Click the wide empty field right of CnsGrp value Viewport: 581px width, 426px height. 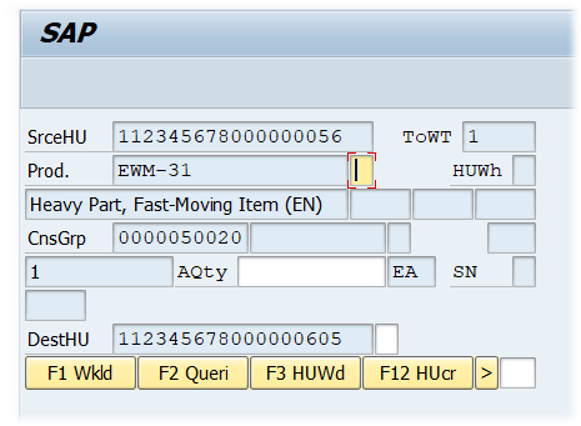coord(318,238)
